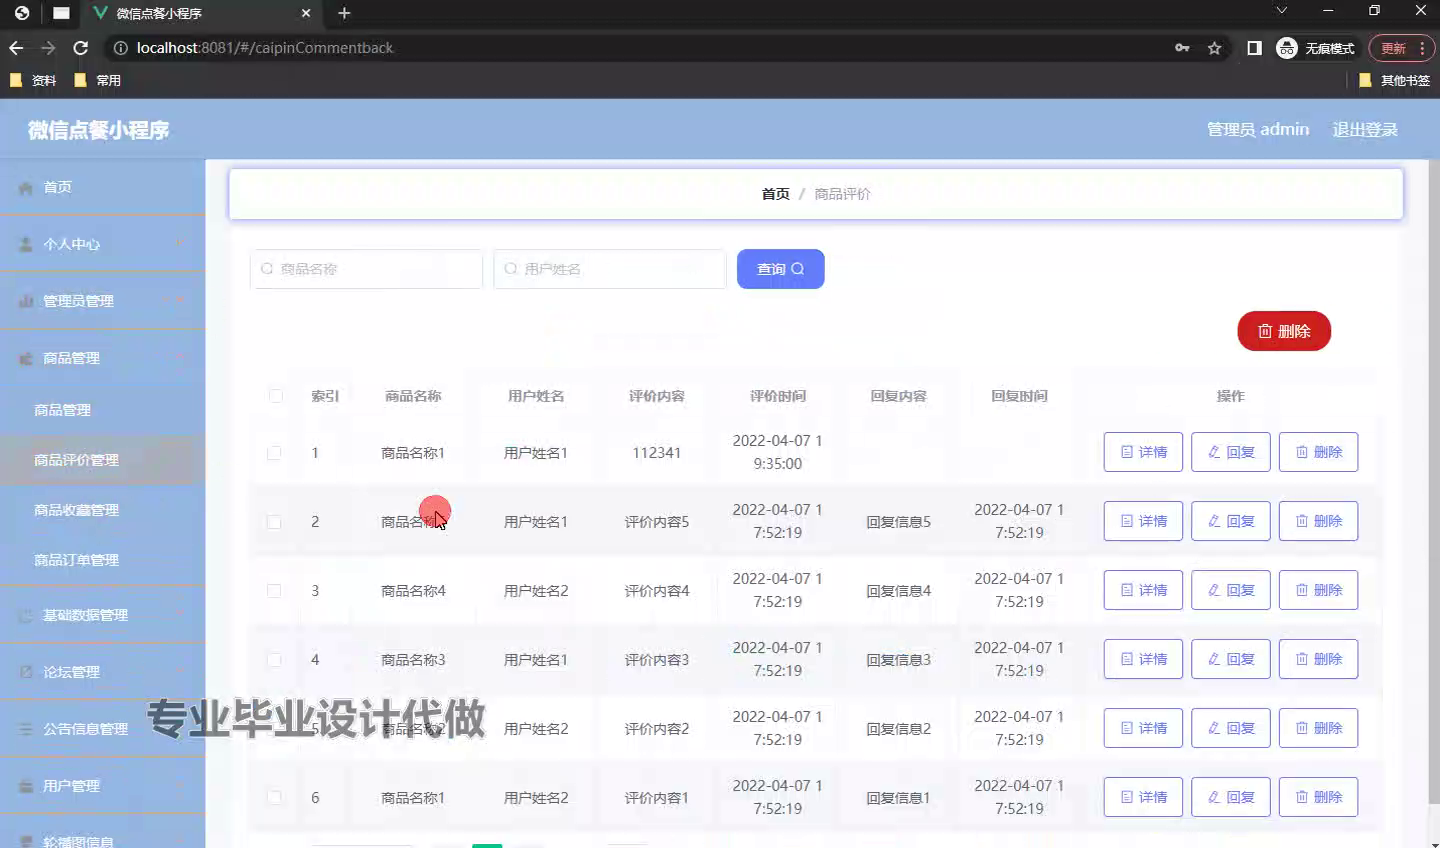Click 详情 button for row 1
1440x848 pixels.
click(1143, 452)
